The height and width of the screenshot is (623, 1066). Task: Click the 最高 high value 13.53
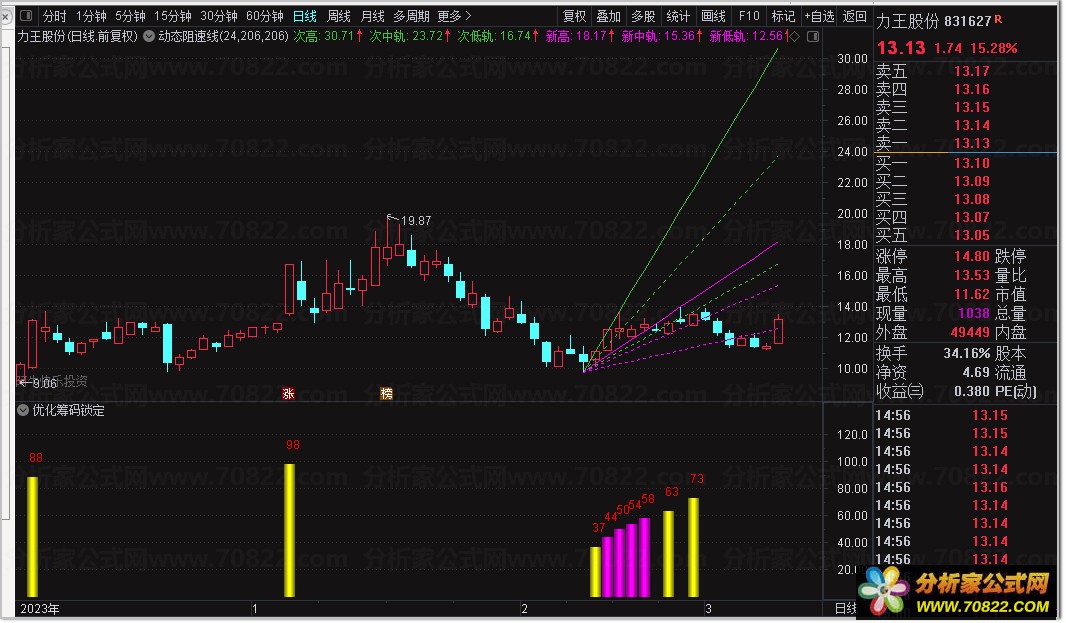tap(972, 275)
